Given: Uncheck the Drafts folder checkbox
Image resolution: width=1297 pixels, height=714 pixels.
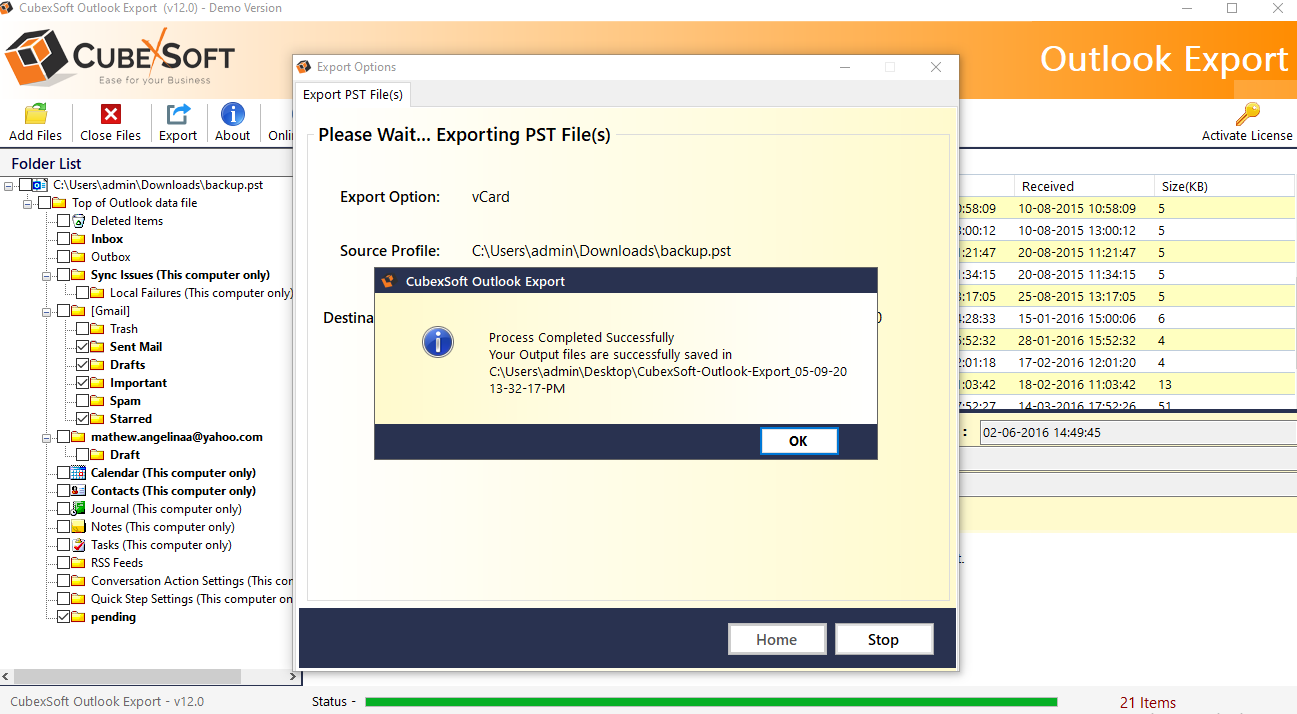Looking at the screenshot, I should click(82, 365).
